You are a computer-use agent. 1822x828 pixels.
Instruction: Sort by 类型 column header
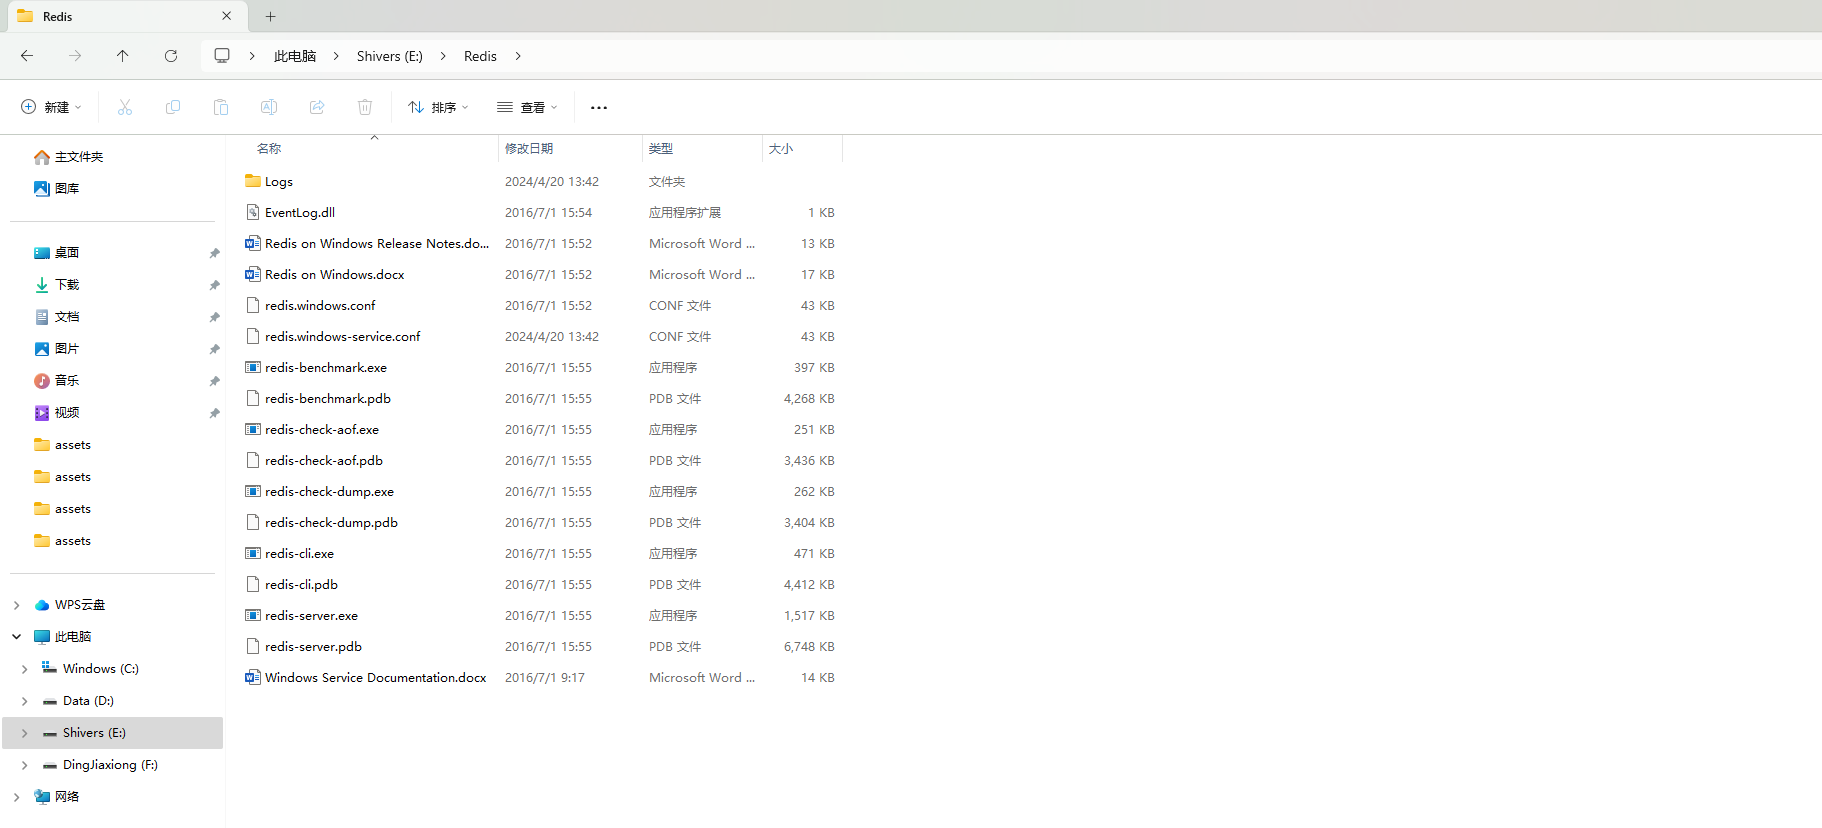[x=660, y=148]
